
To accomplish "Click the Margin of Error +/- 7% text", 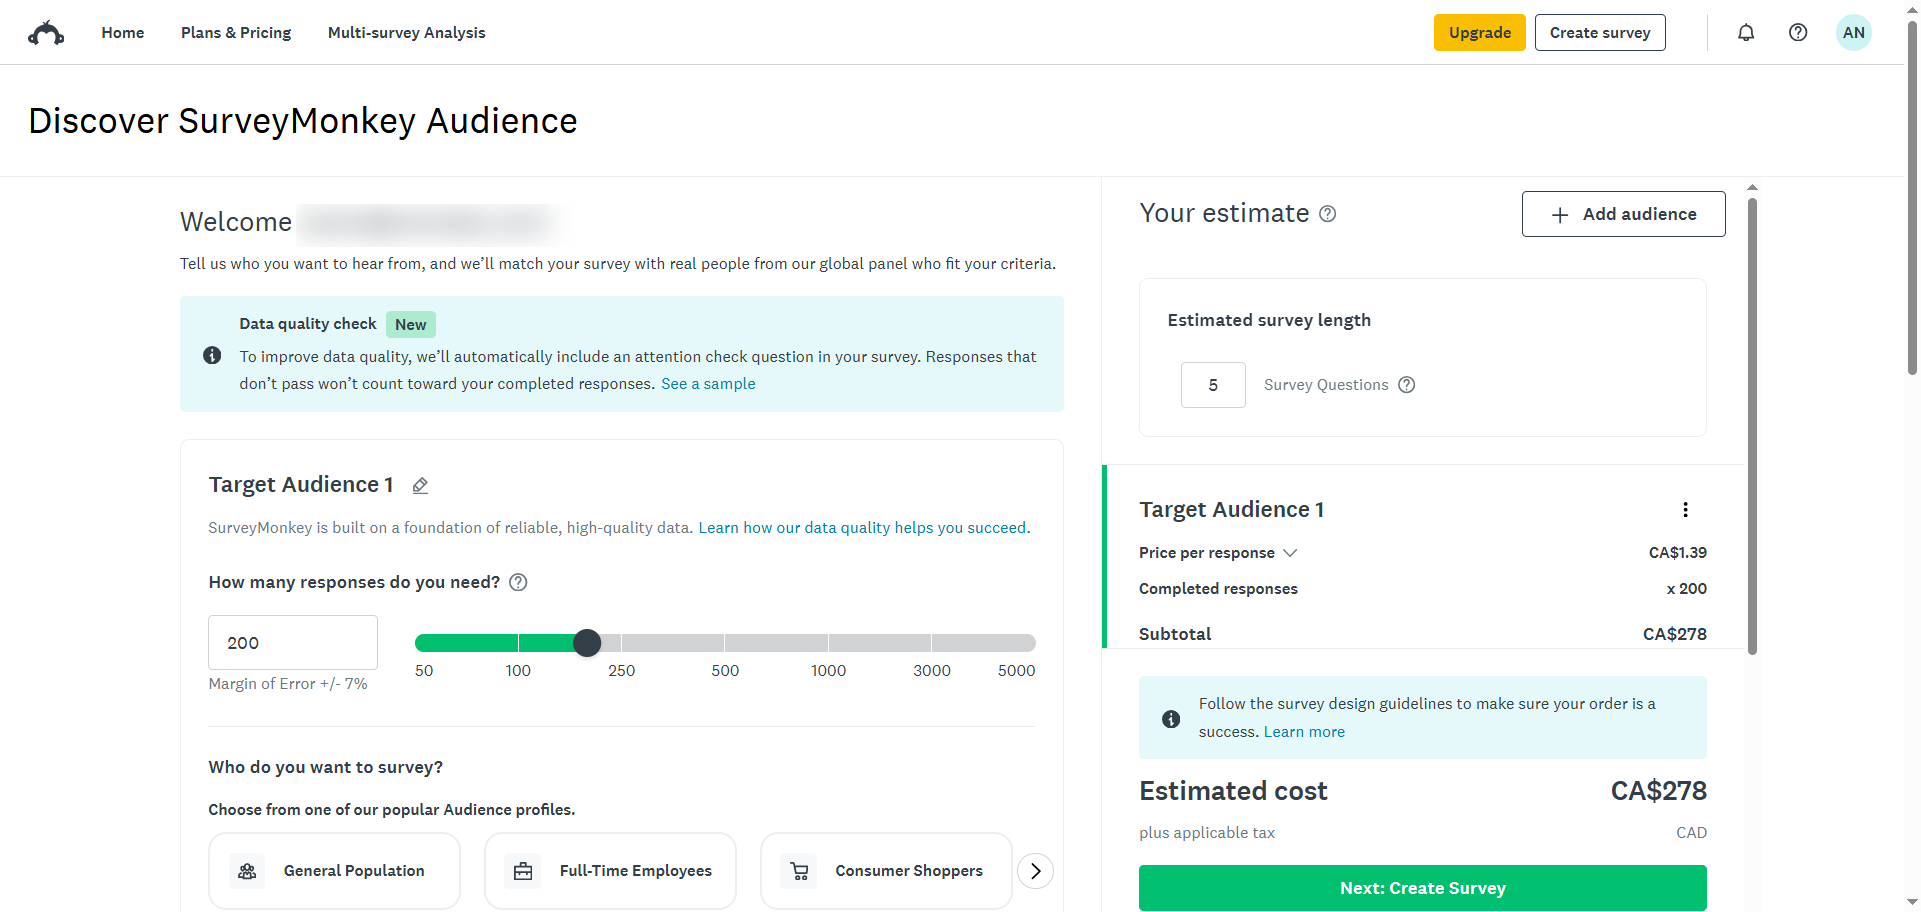I will pyautogui.click(x=288, y=684).
